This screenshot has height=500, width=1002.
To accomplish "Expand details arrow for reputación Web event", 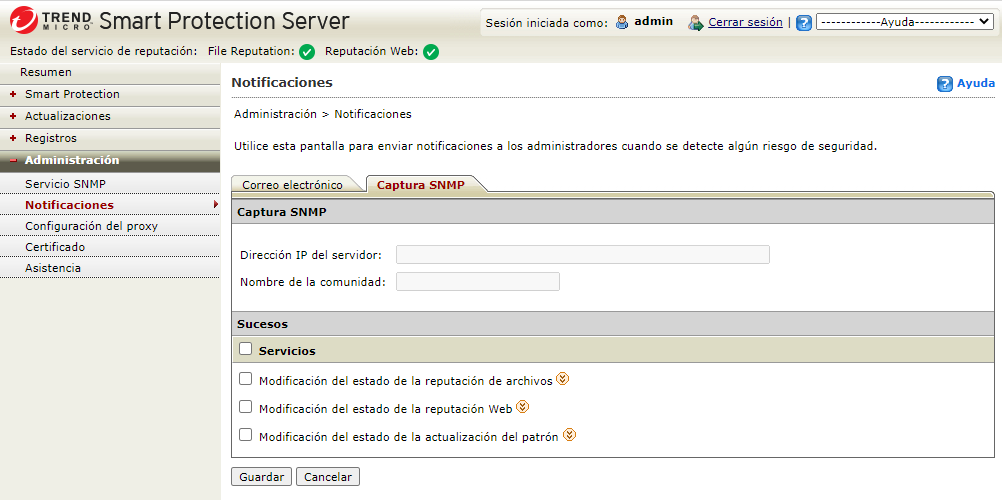I will click(x=522, y=407).
